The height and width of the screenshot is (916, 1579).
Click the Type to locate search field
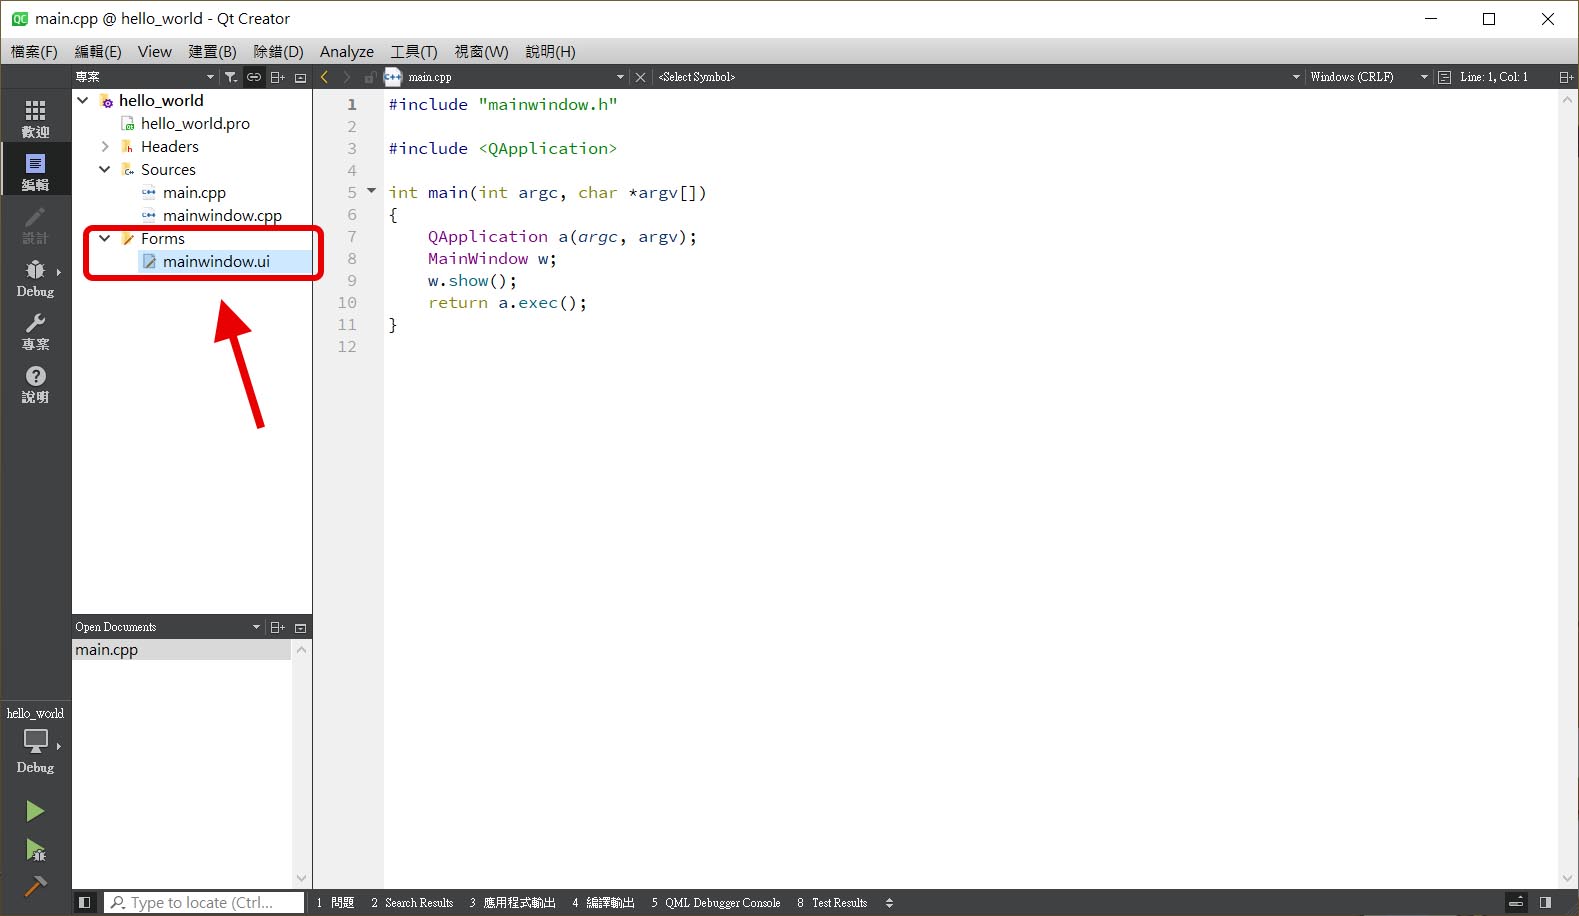pos(204,902)
